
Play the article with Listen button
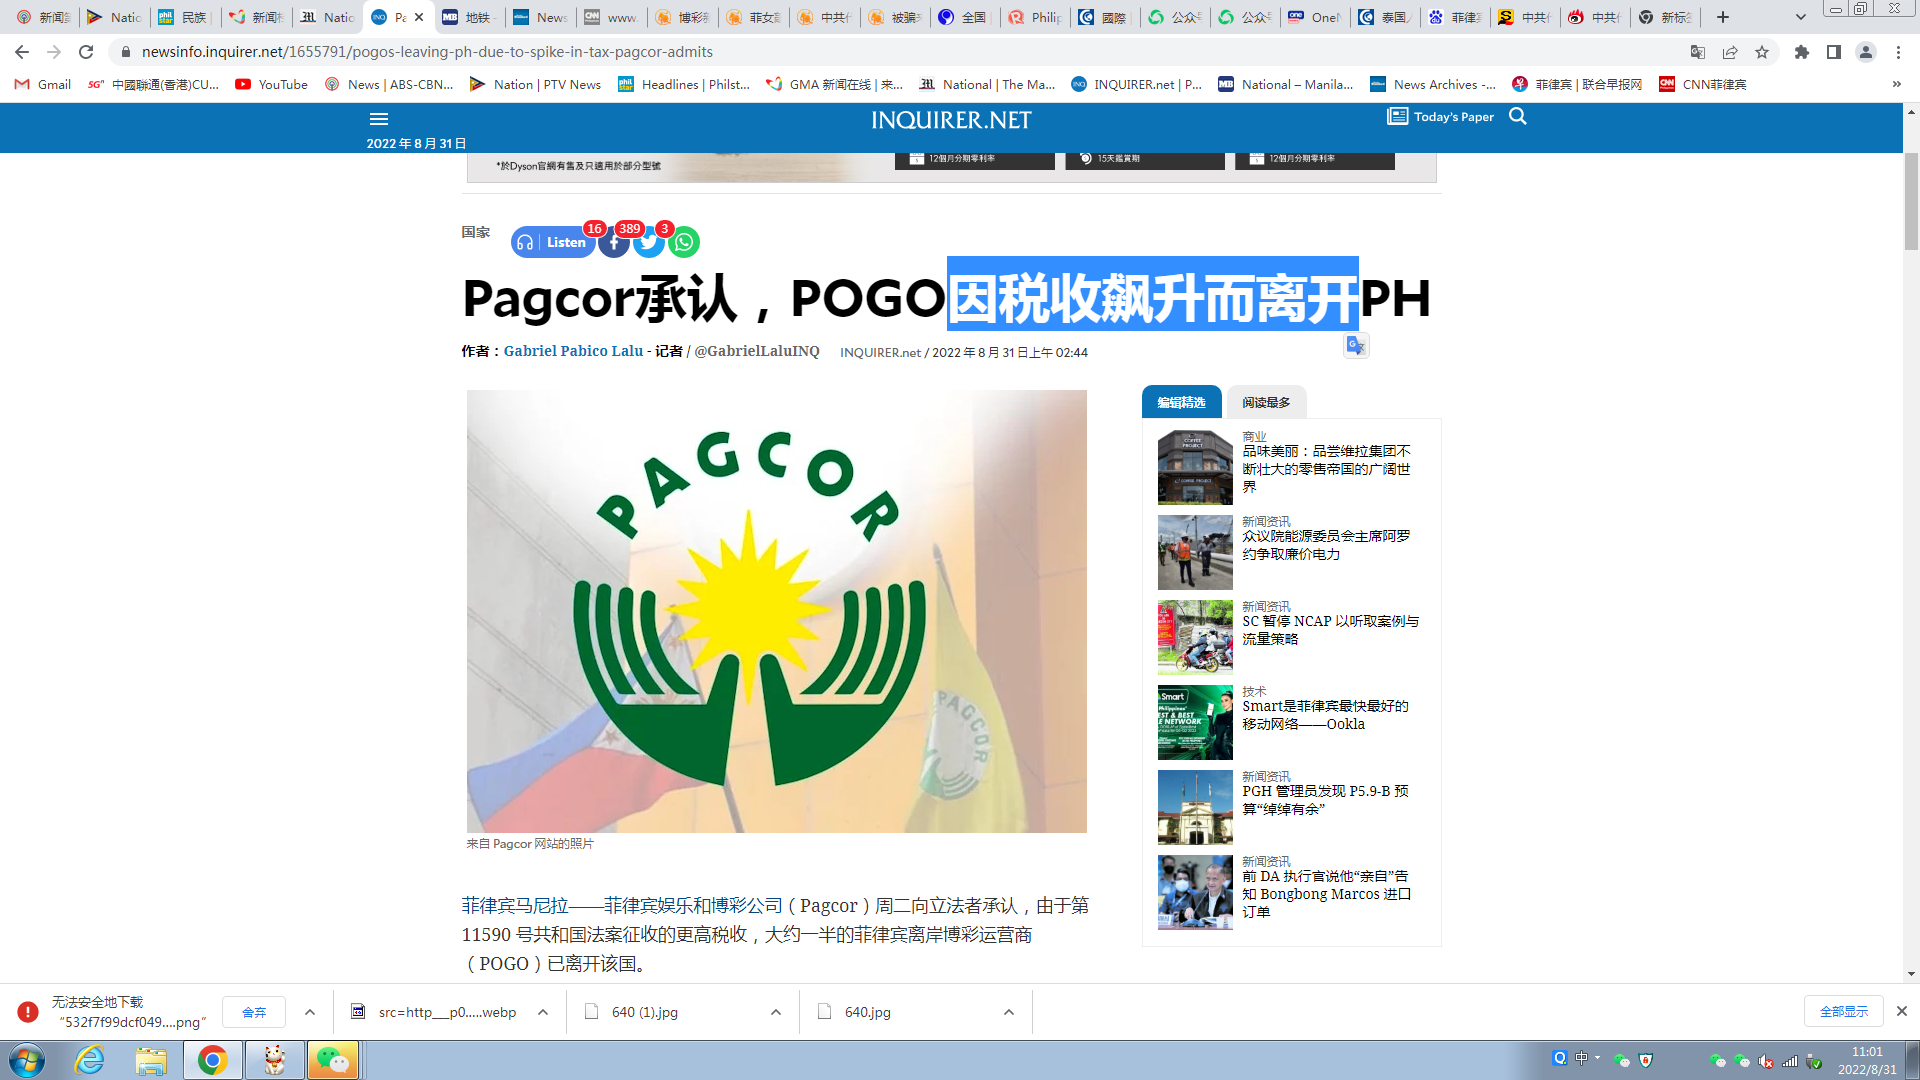(554, 242)
